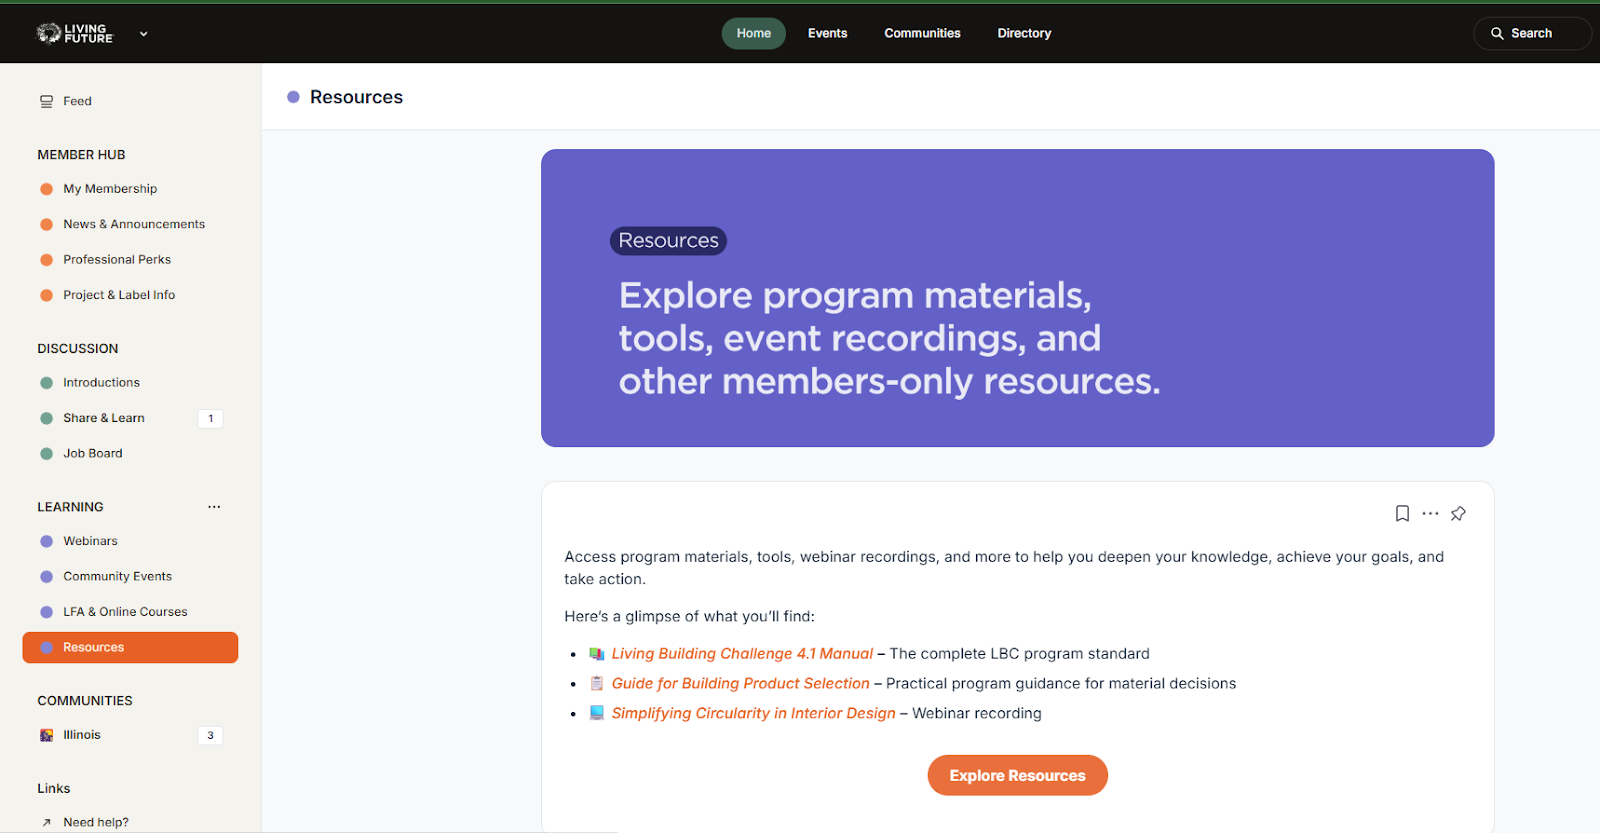Open the Feed in the sidebar
This screenshot has width=1600, height=833.
(130, 101)
